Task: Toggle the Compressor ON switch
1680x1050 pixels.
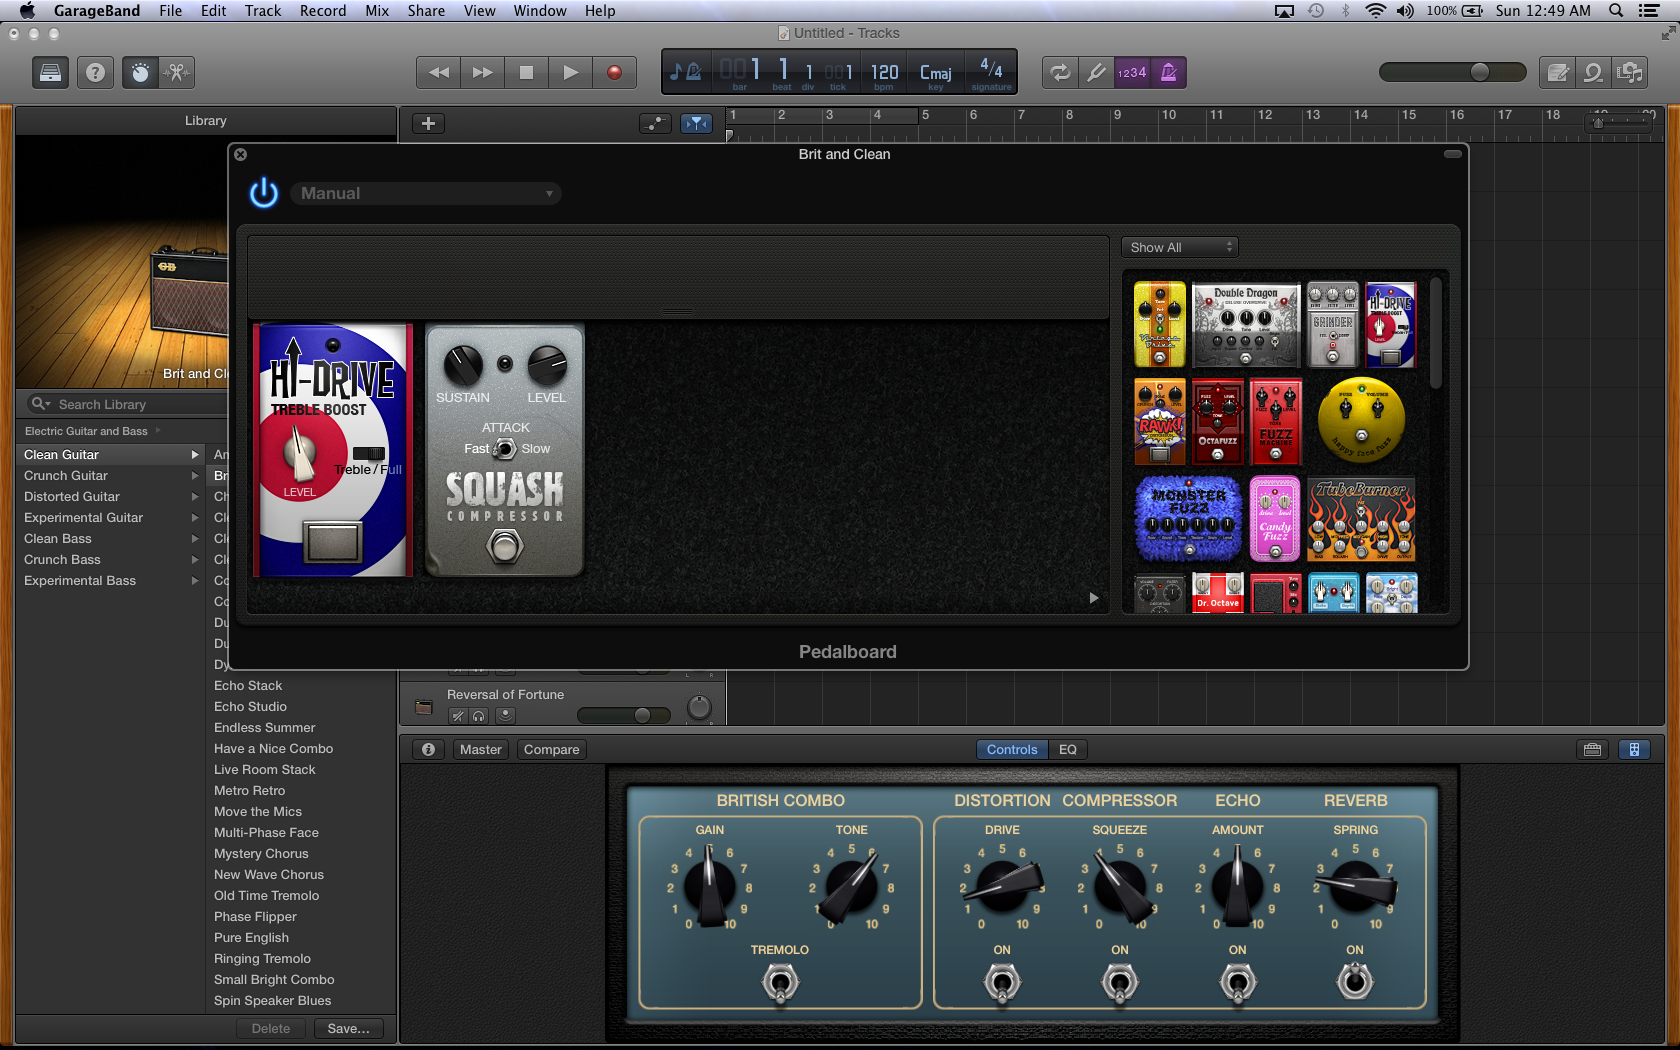Action: (1120, 983)
